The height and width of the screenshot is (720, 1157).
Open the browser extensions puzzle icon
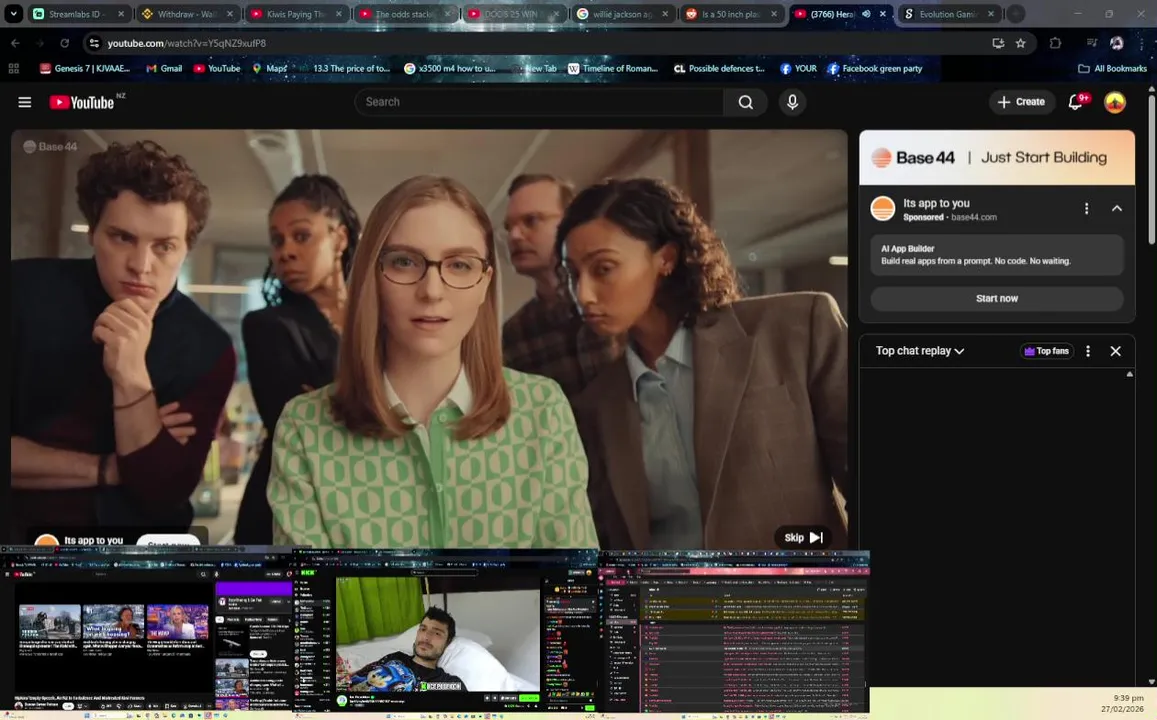coord(1055,43)
